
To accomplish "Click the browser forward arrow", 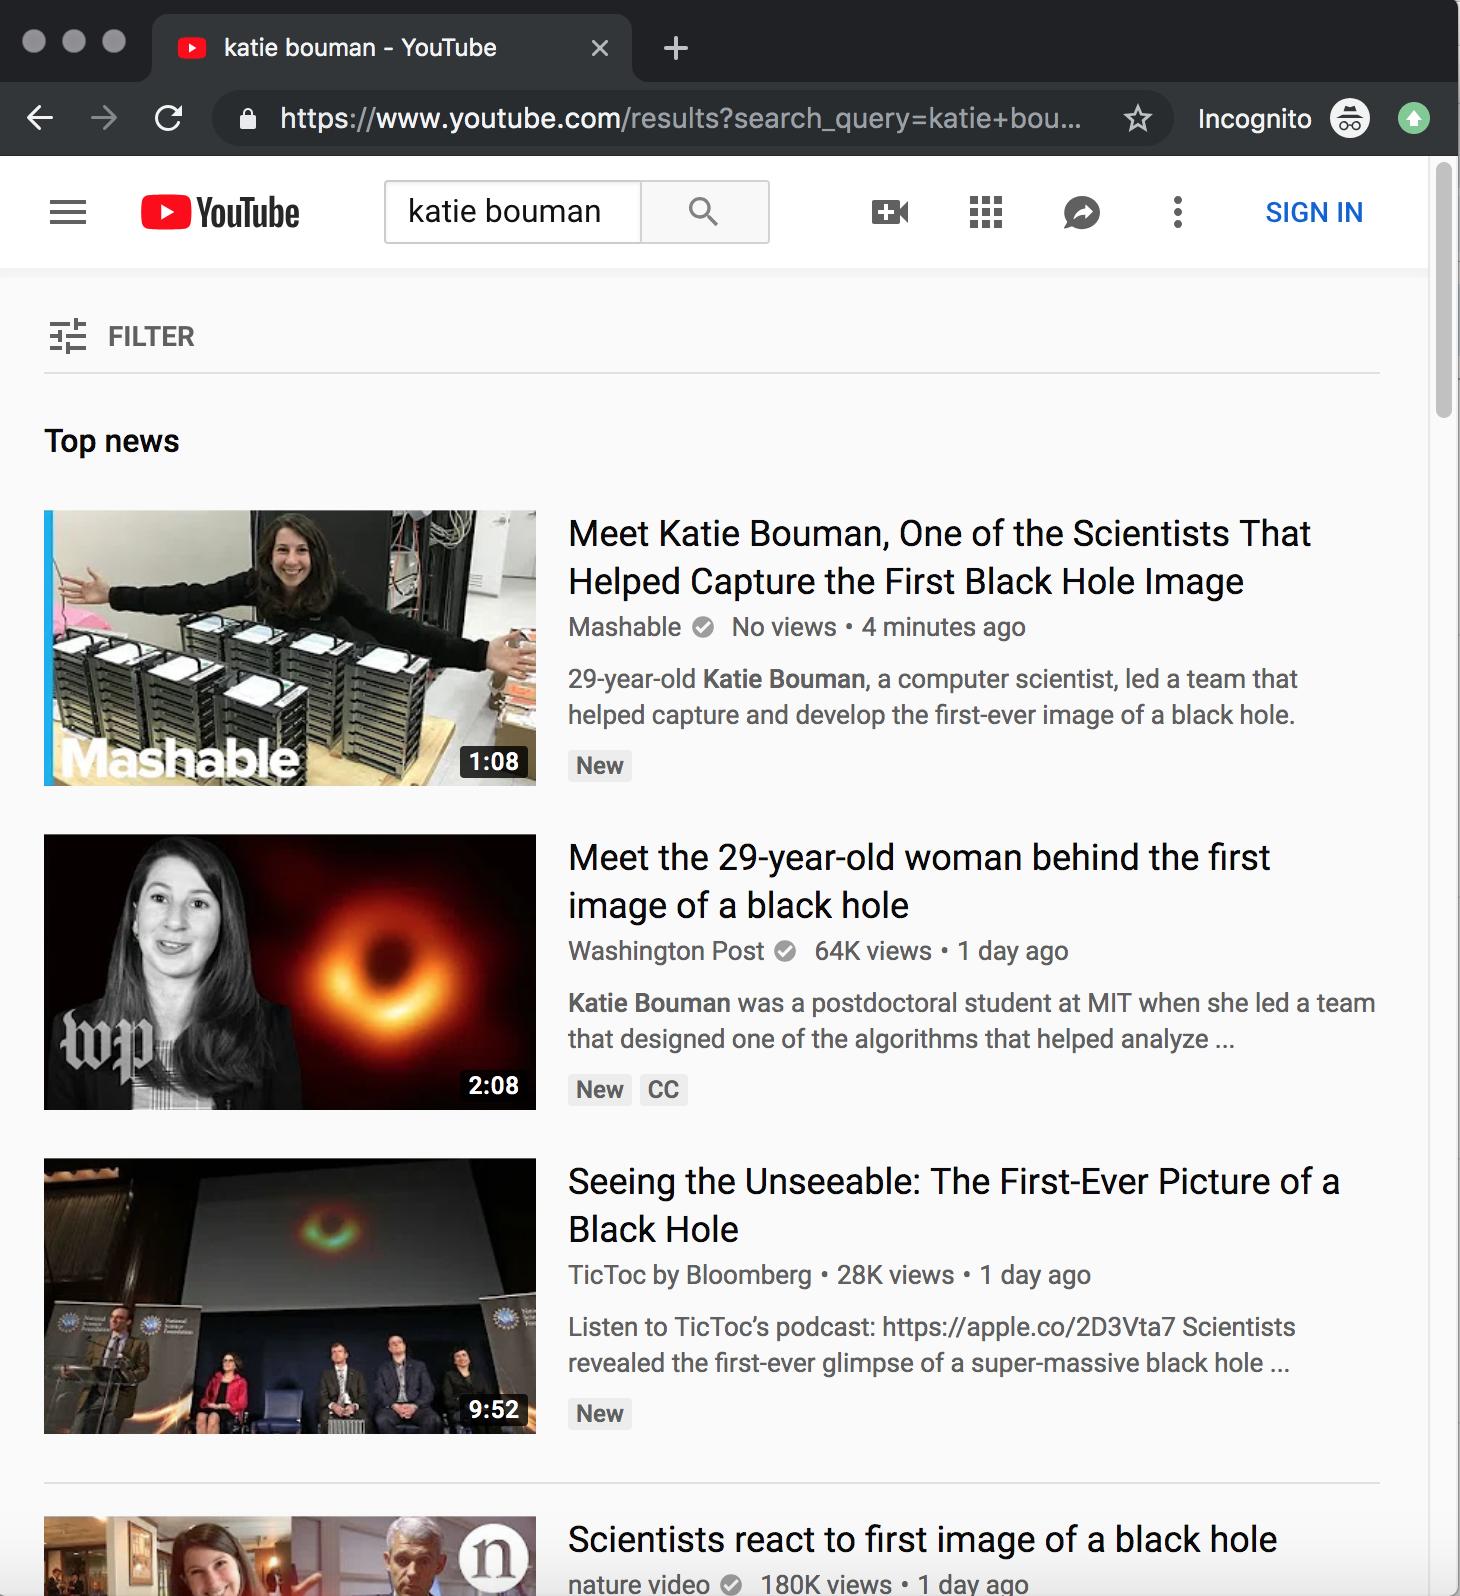I will pyautogui.click(x=104, y=119).
